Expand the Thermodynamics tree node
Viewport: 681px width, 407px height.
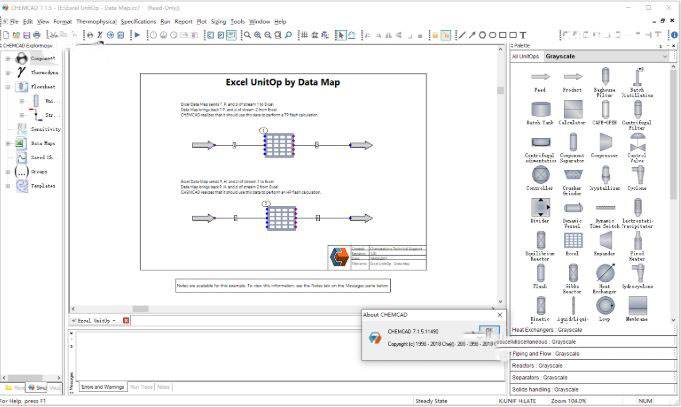pos(8,73)
